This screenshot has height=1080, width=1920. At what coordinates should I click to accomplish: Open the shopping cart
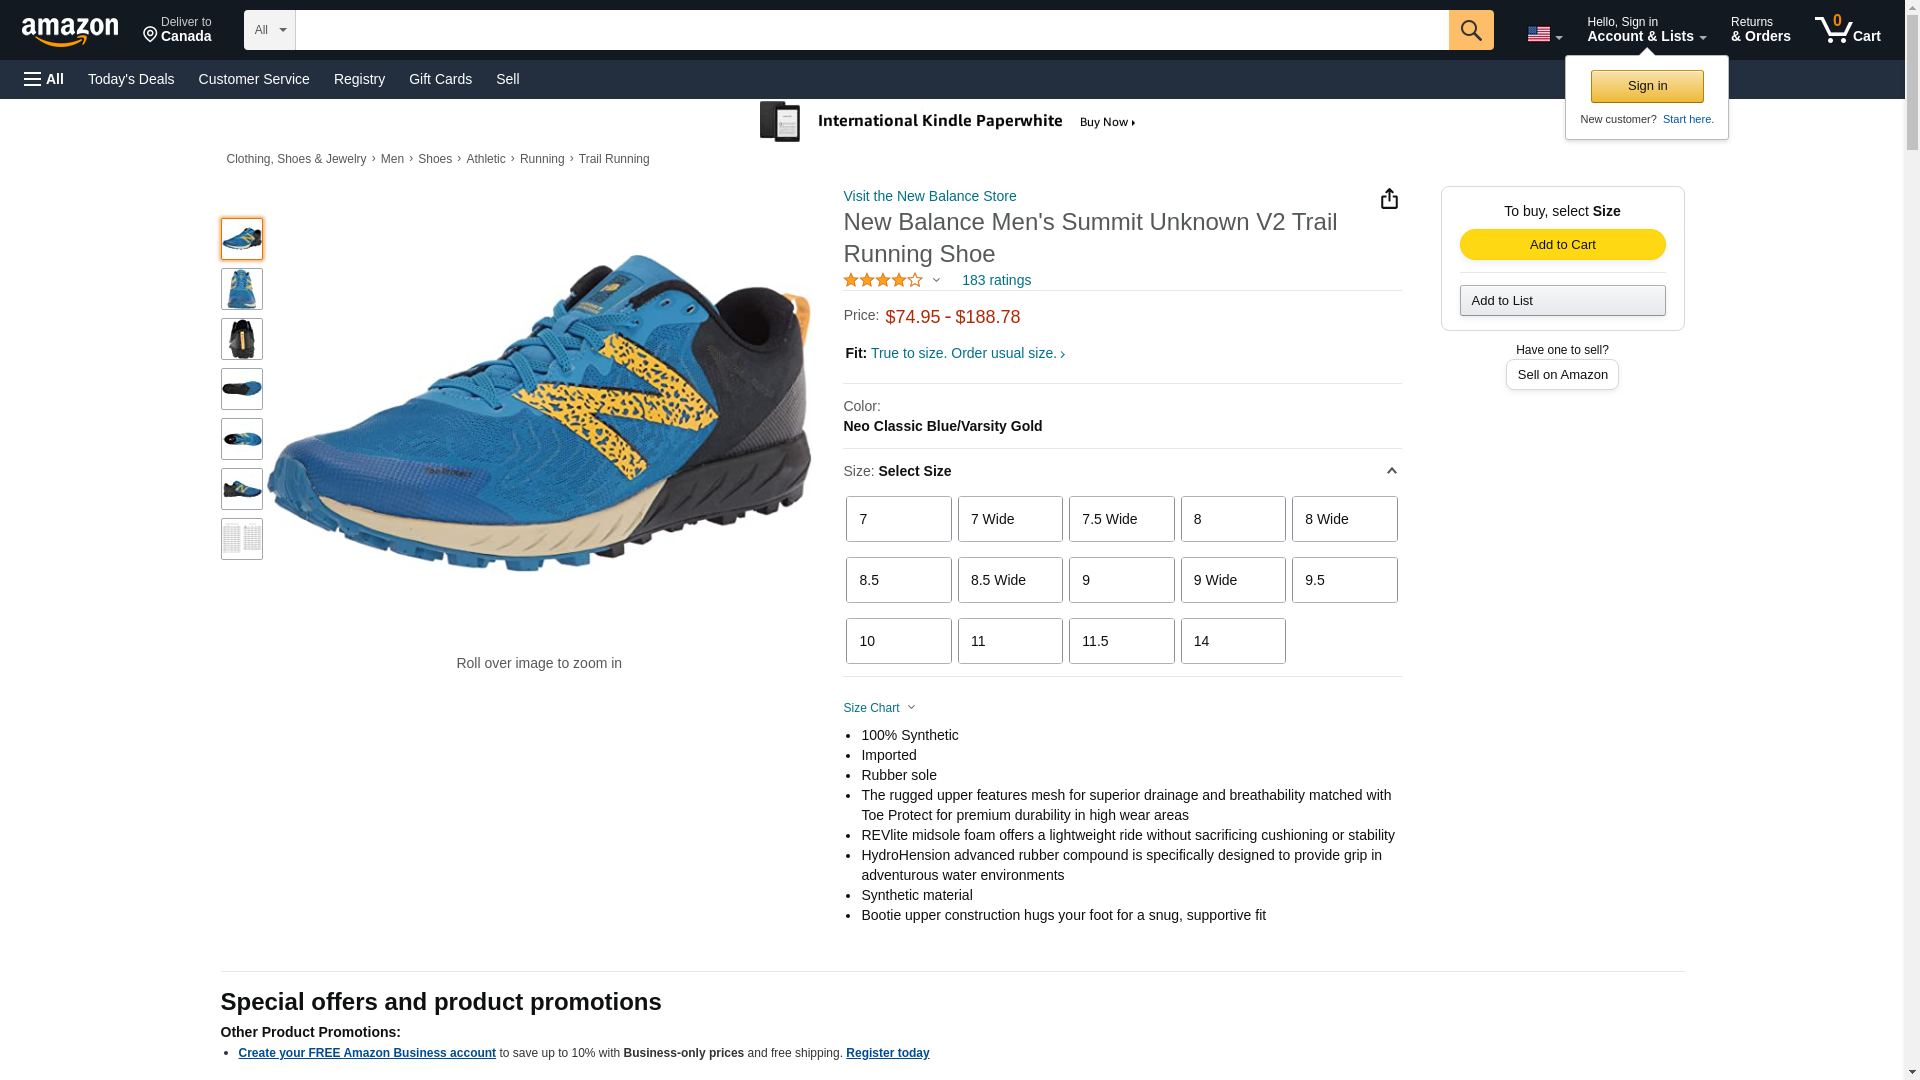tap(1847, 30)
